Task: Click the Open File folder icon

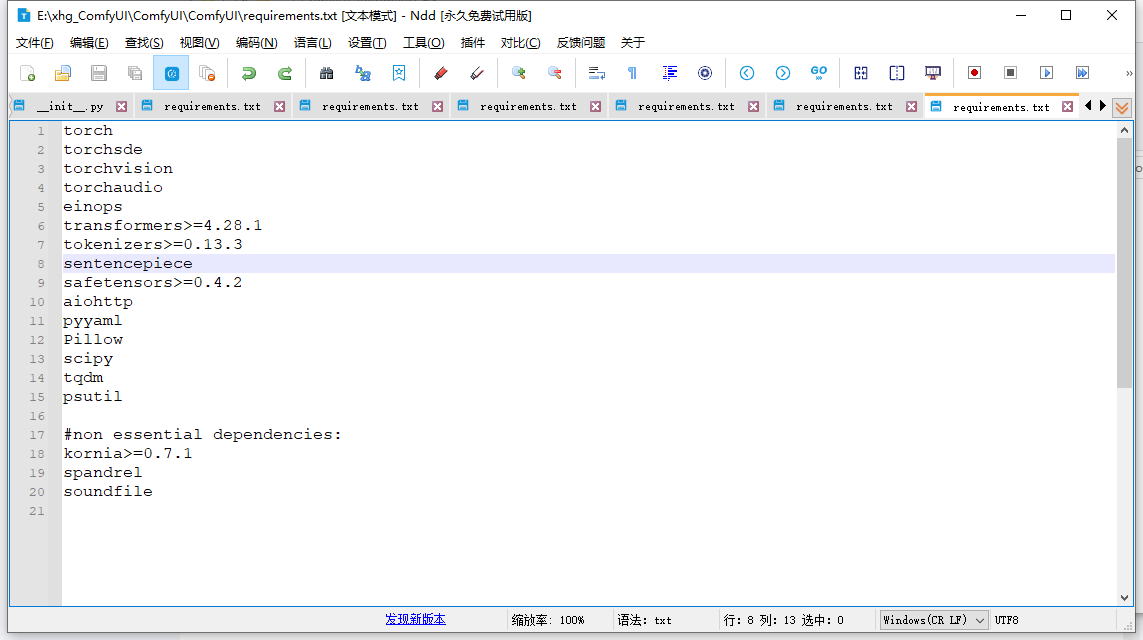Action: pyautogui.click(x=63, y=73)
